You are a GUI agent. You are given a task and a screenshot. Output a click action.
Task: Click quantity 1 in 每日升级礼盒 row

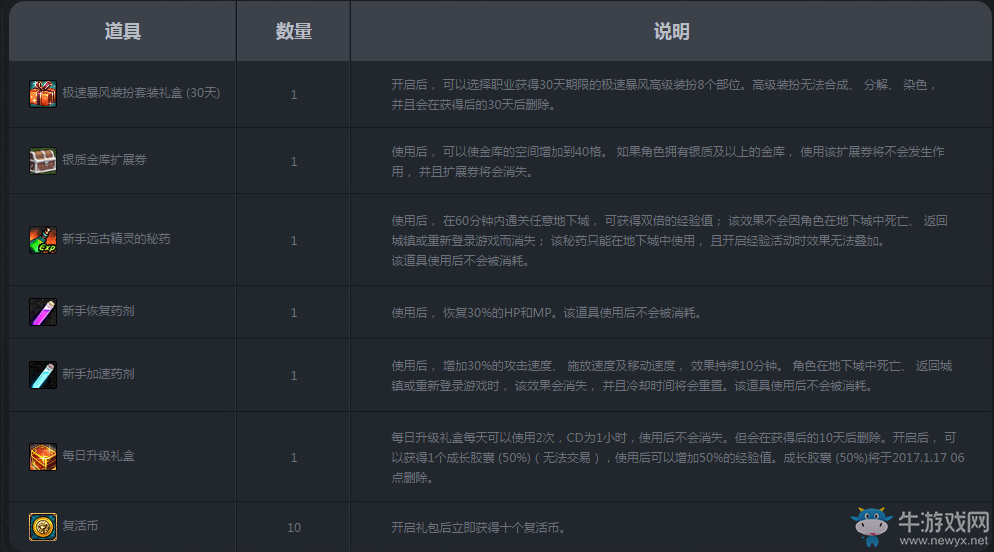294,458
